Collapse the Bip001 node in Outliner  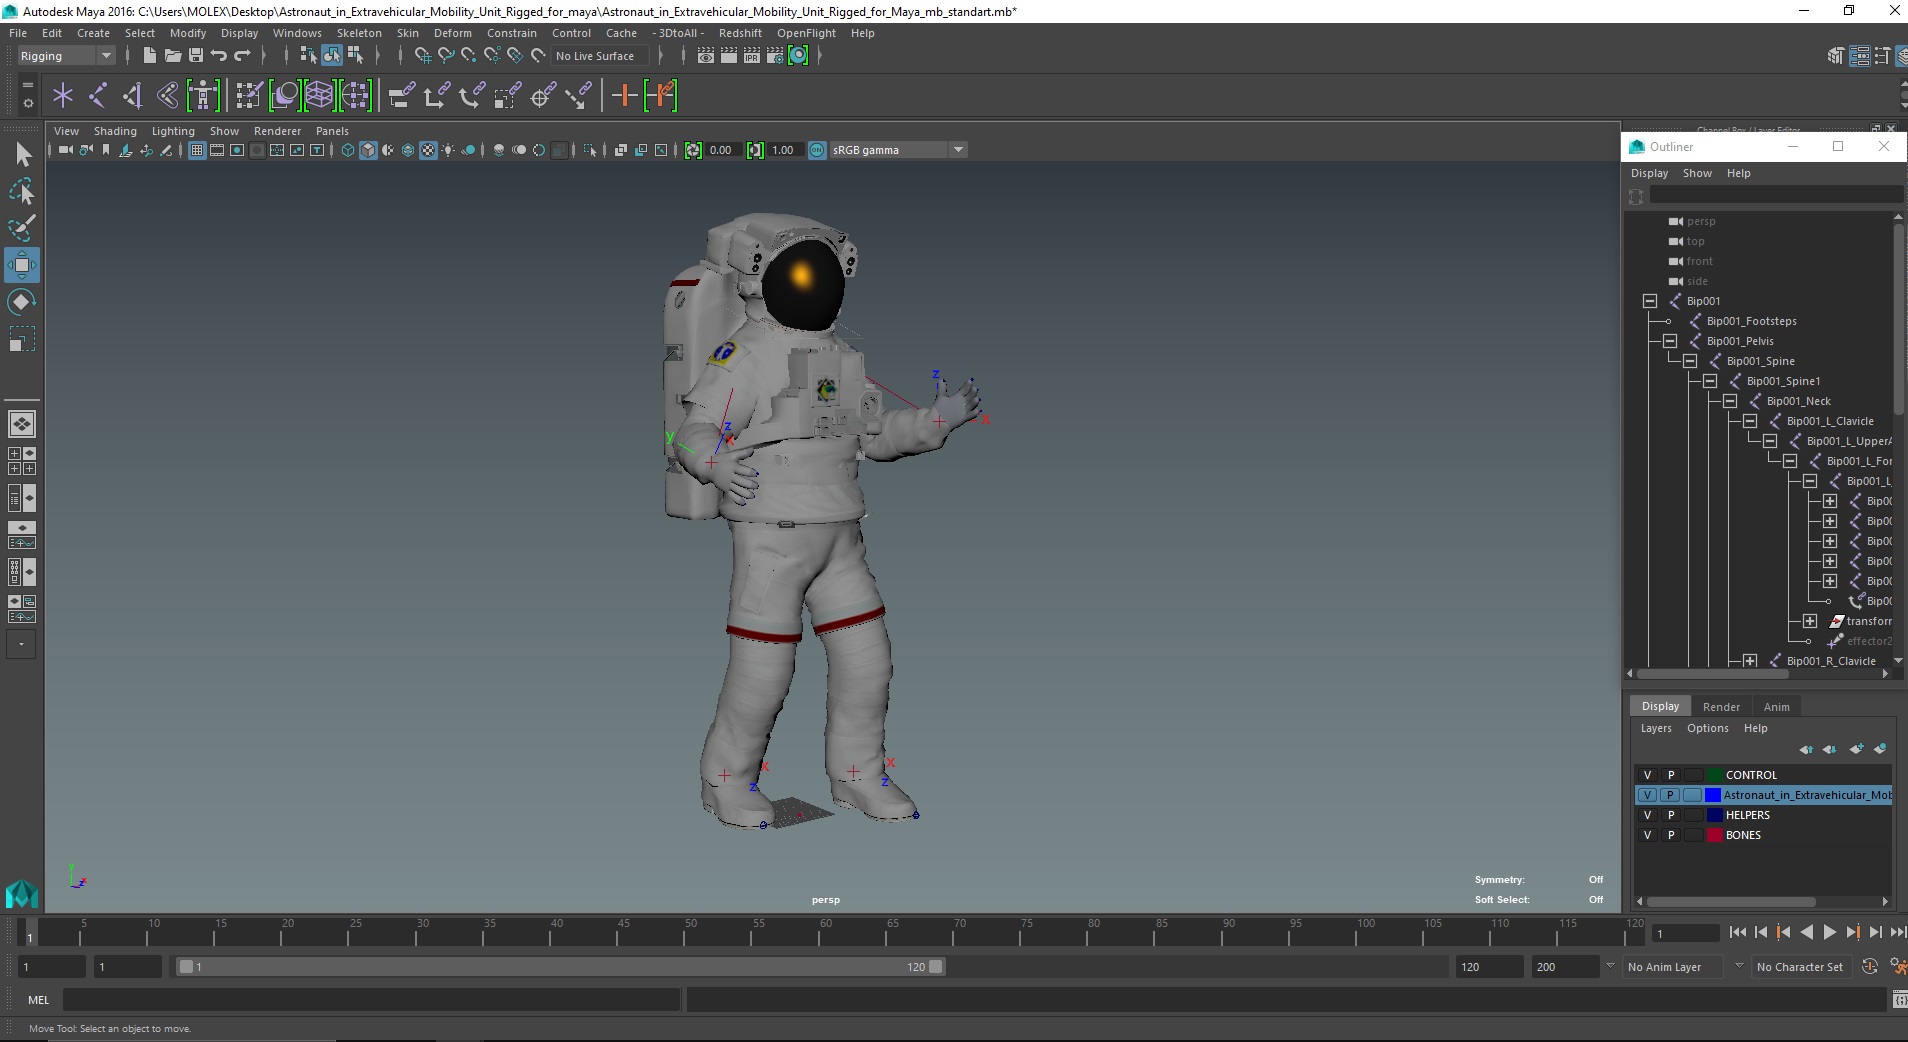click(x=1650, y=301)
